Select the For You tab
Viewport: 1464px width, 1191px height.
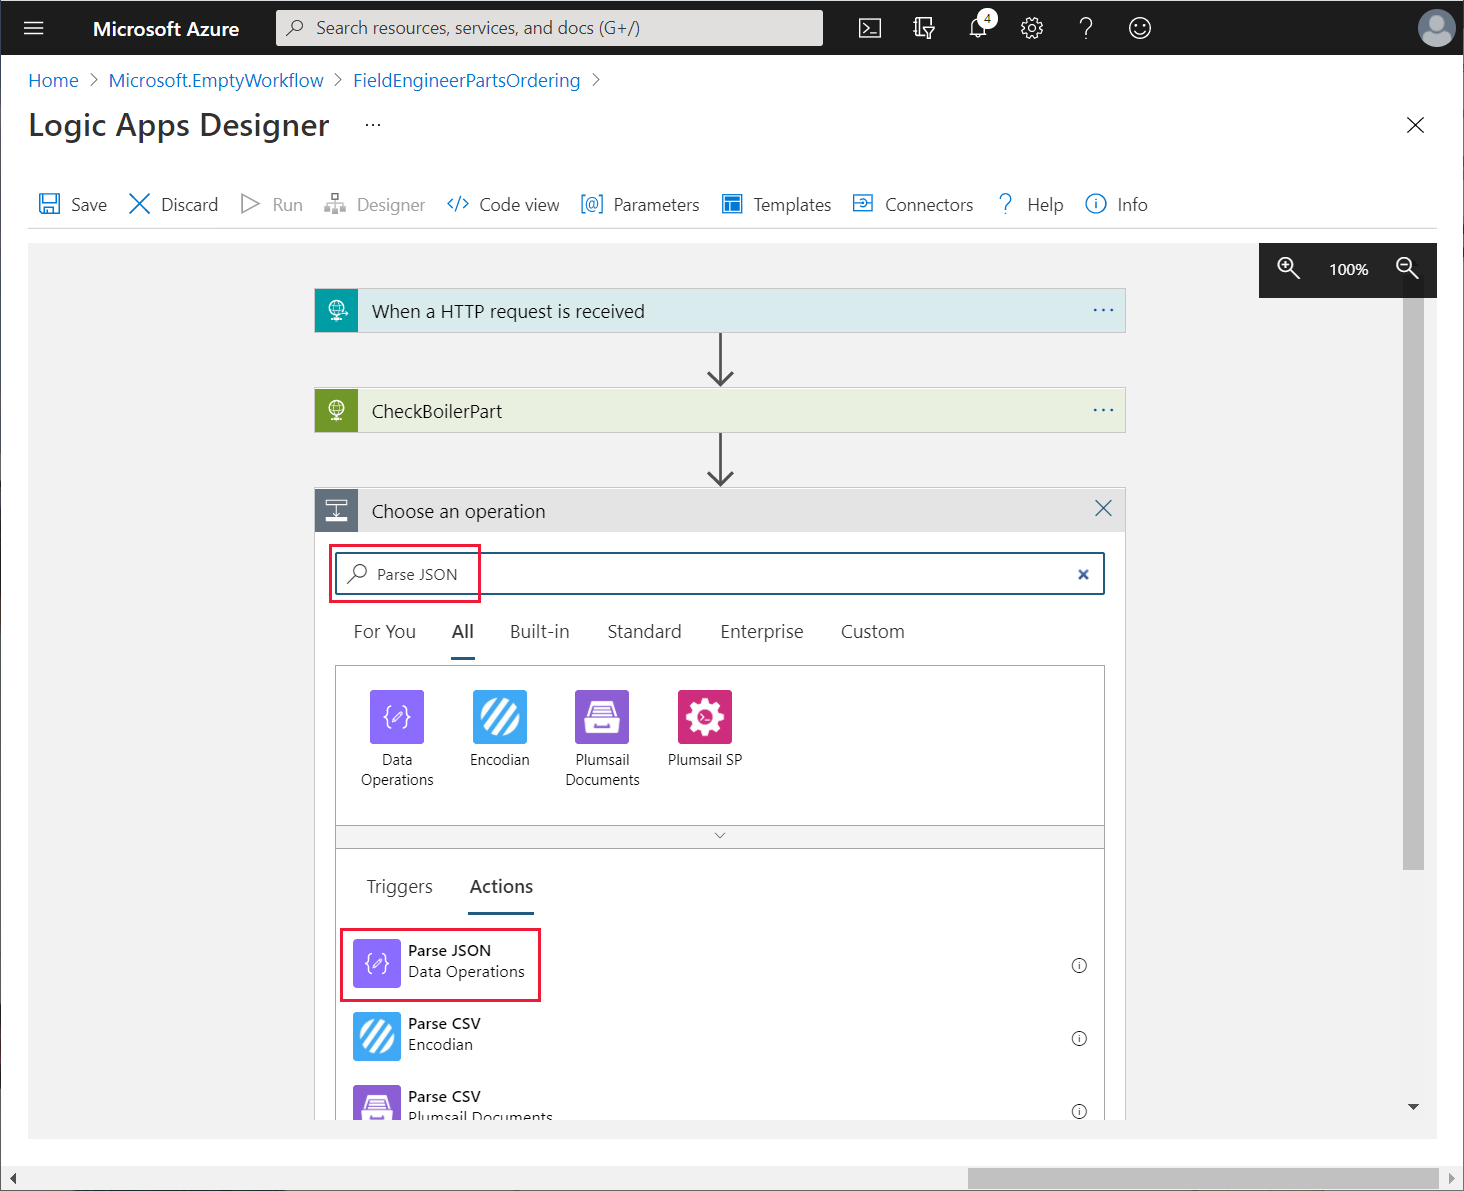(385, 632)
